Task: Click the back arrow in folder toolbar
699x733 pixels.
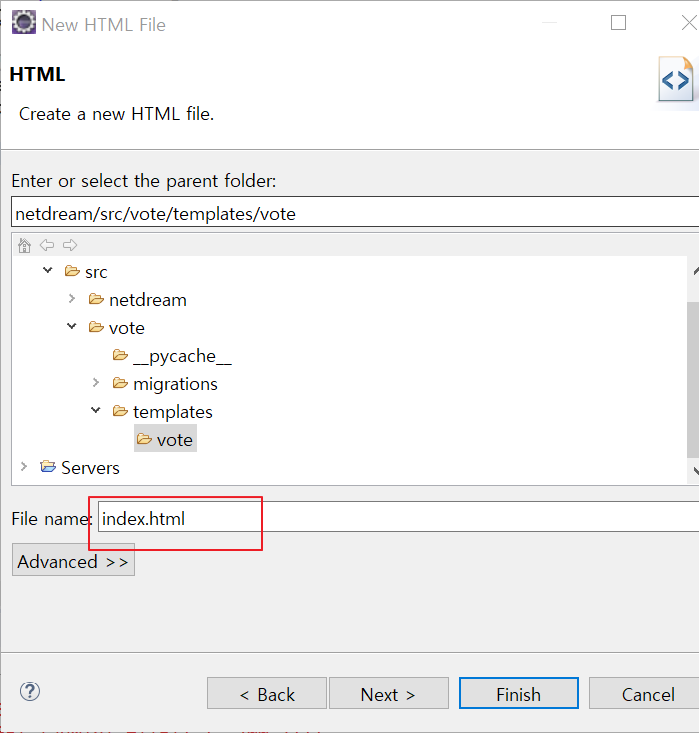Action: tap(47, 245)
